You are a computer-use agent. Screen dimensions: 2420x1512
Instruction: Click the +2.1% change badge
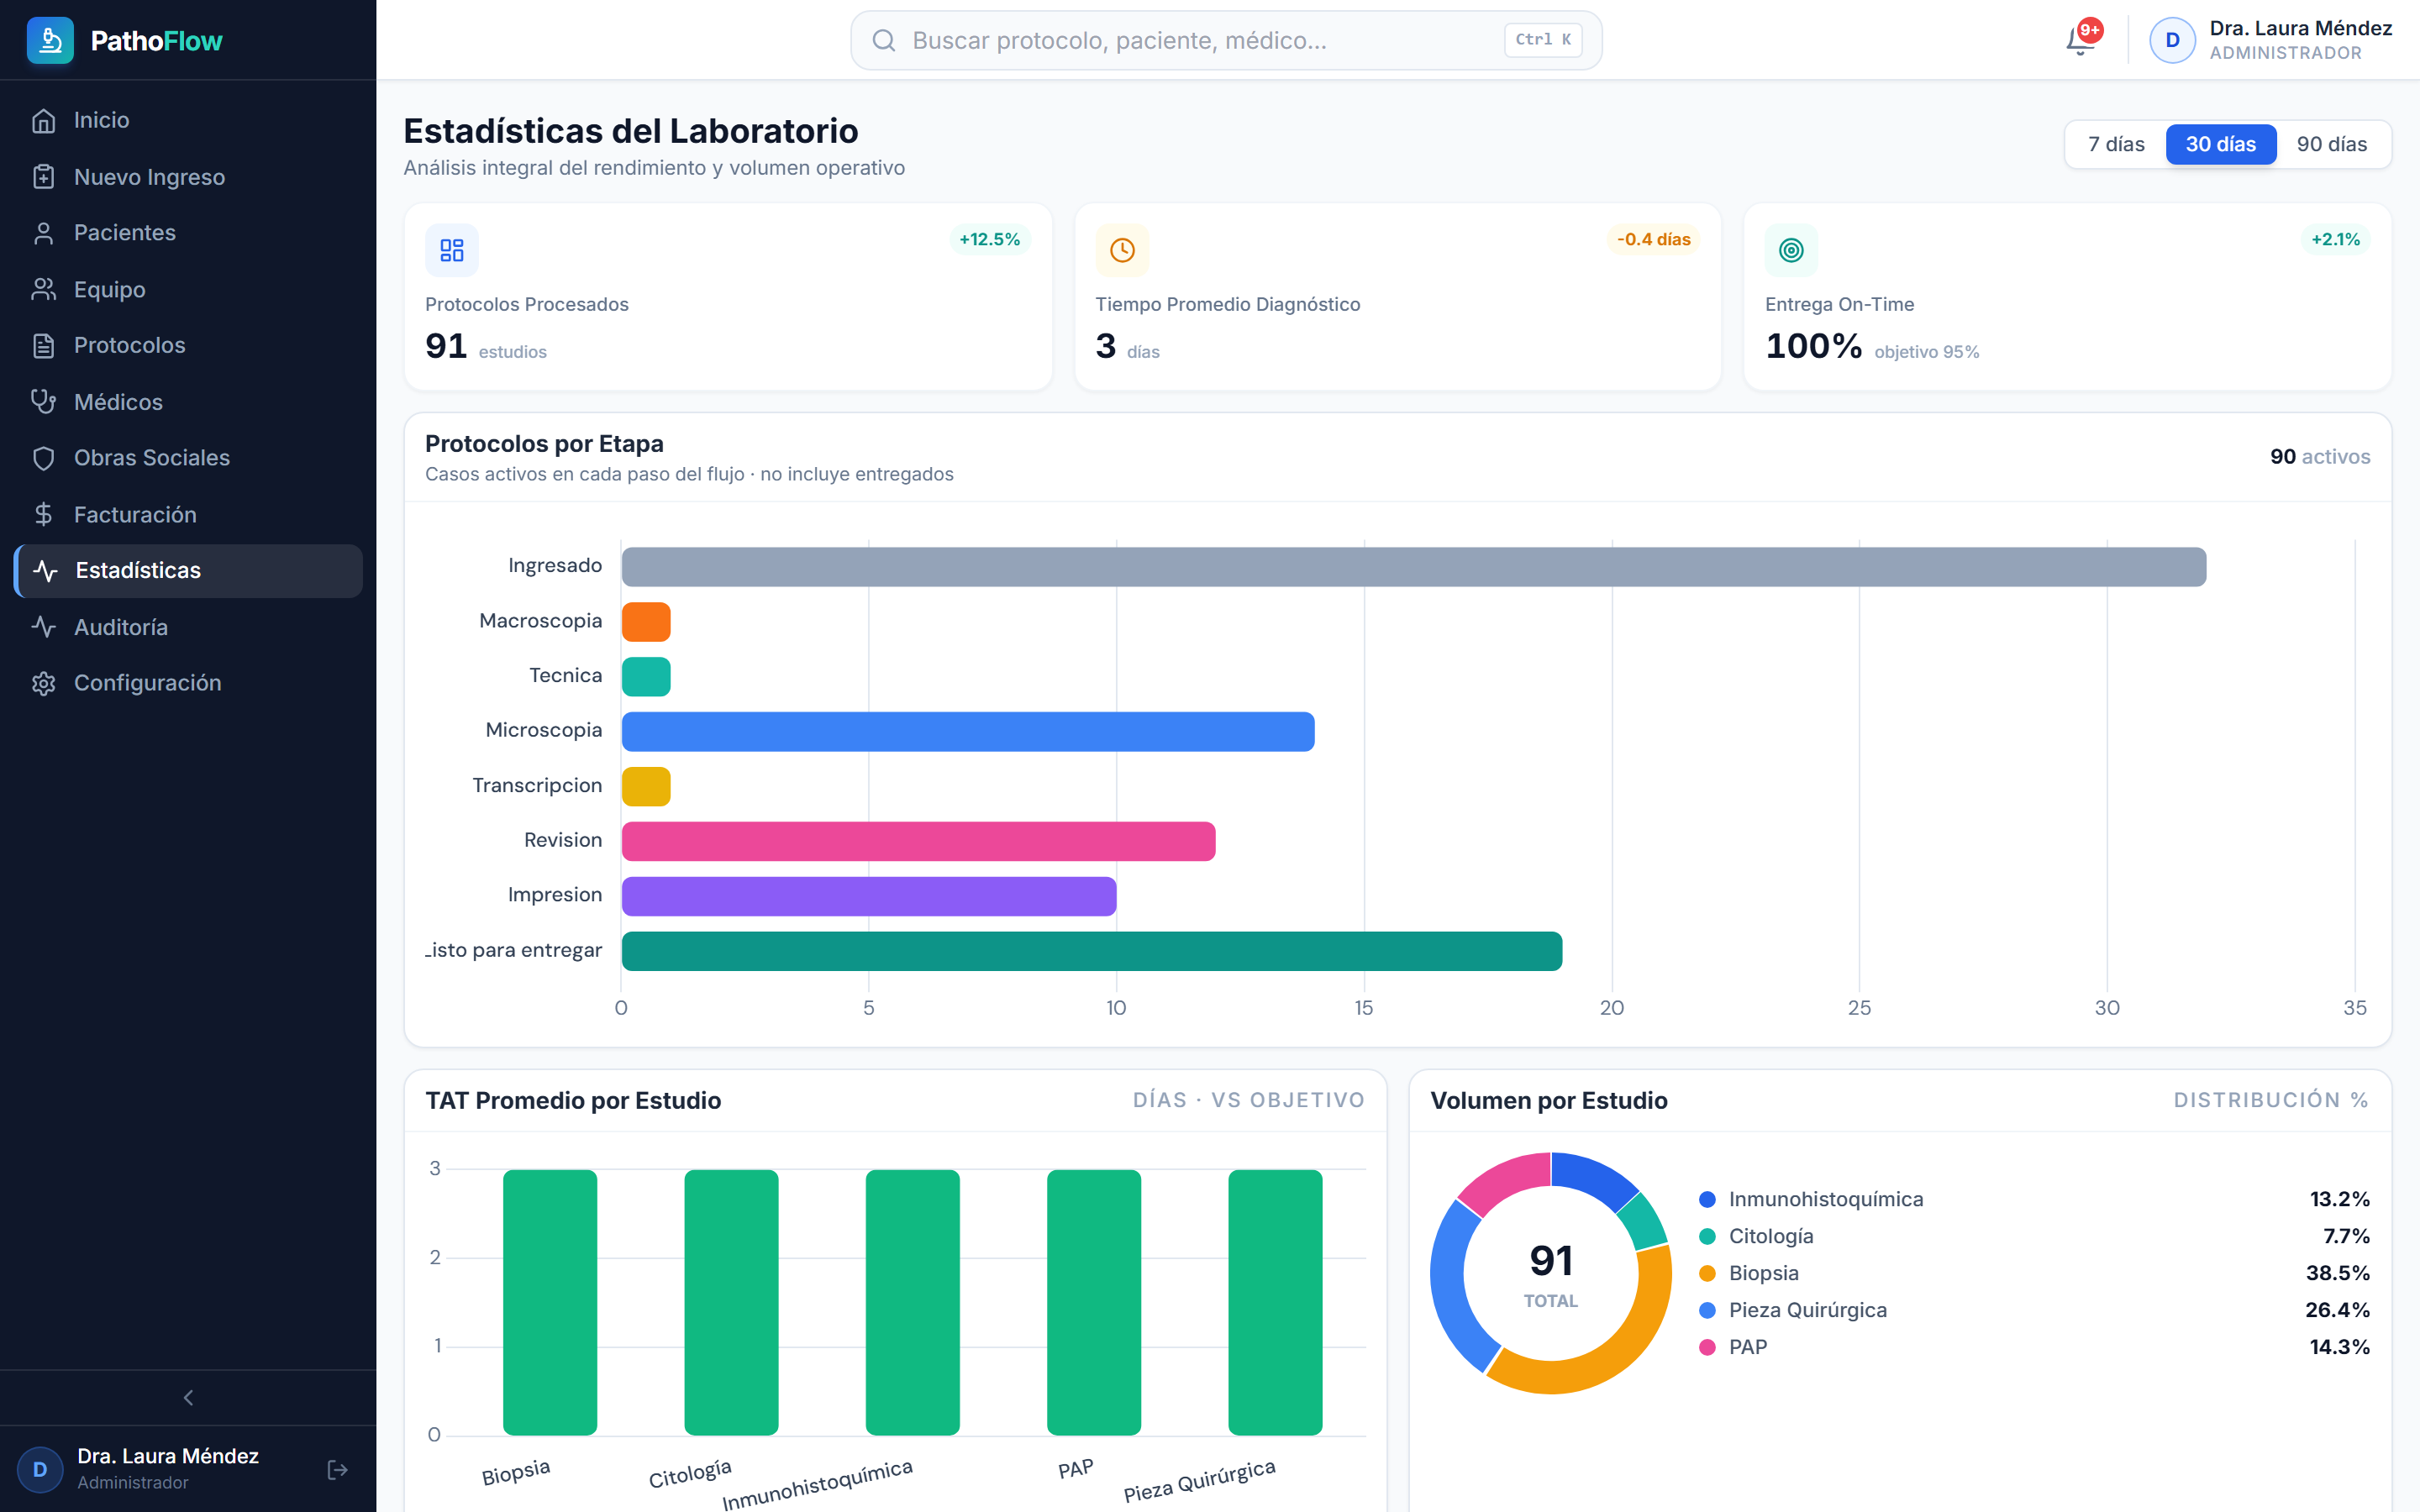(x=2335, y=239)
